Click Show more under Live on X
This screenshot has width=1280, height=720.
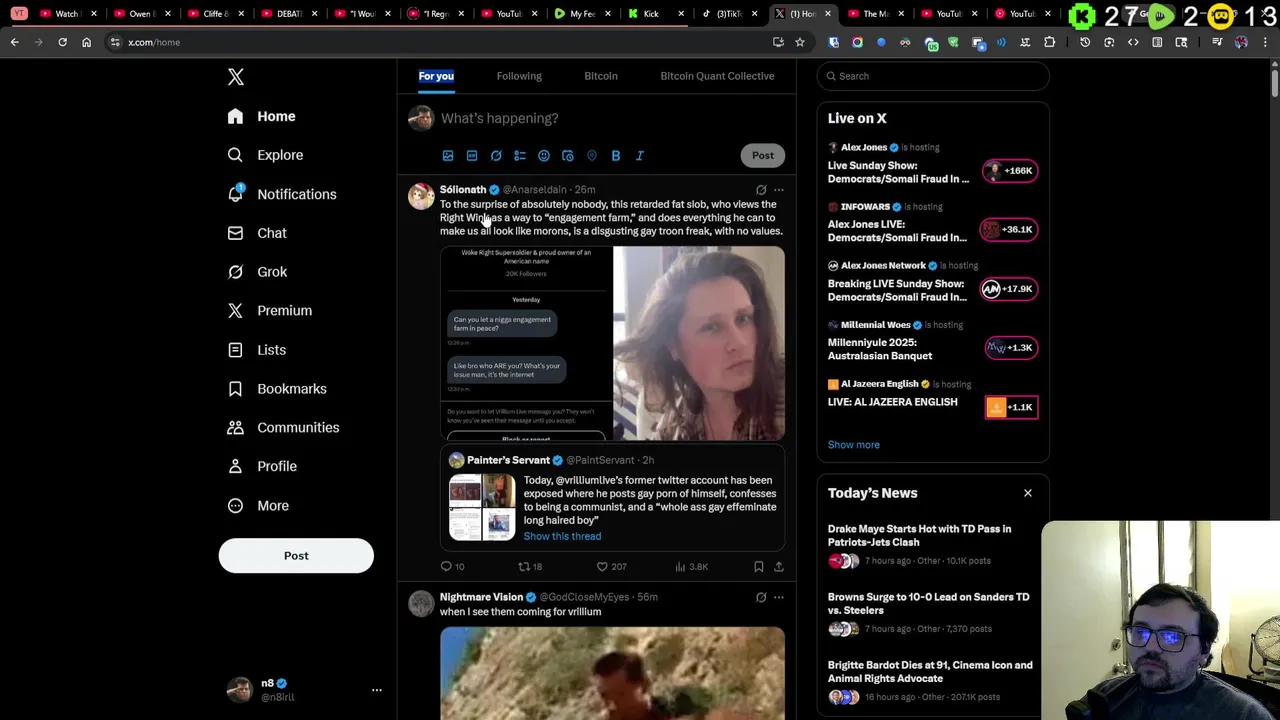854,445
